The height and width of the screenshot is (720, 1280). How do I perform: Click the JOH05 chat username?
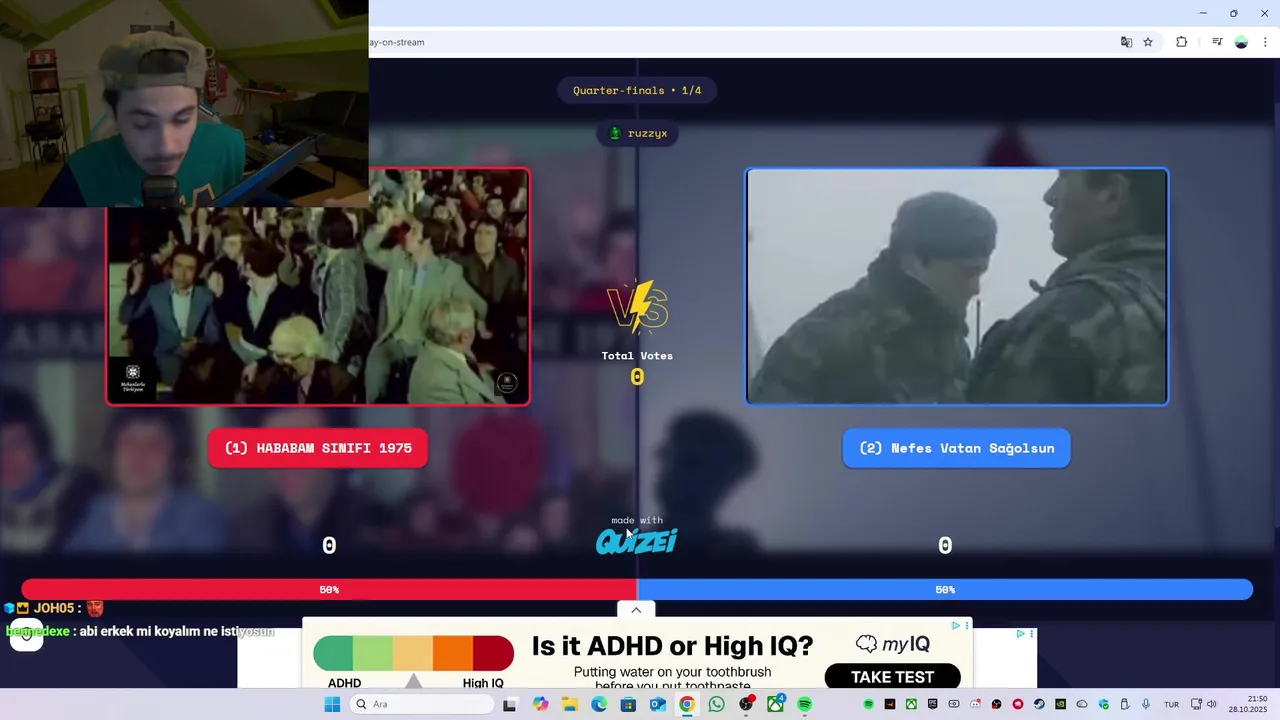55,608
